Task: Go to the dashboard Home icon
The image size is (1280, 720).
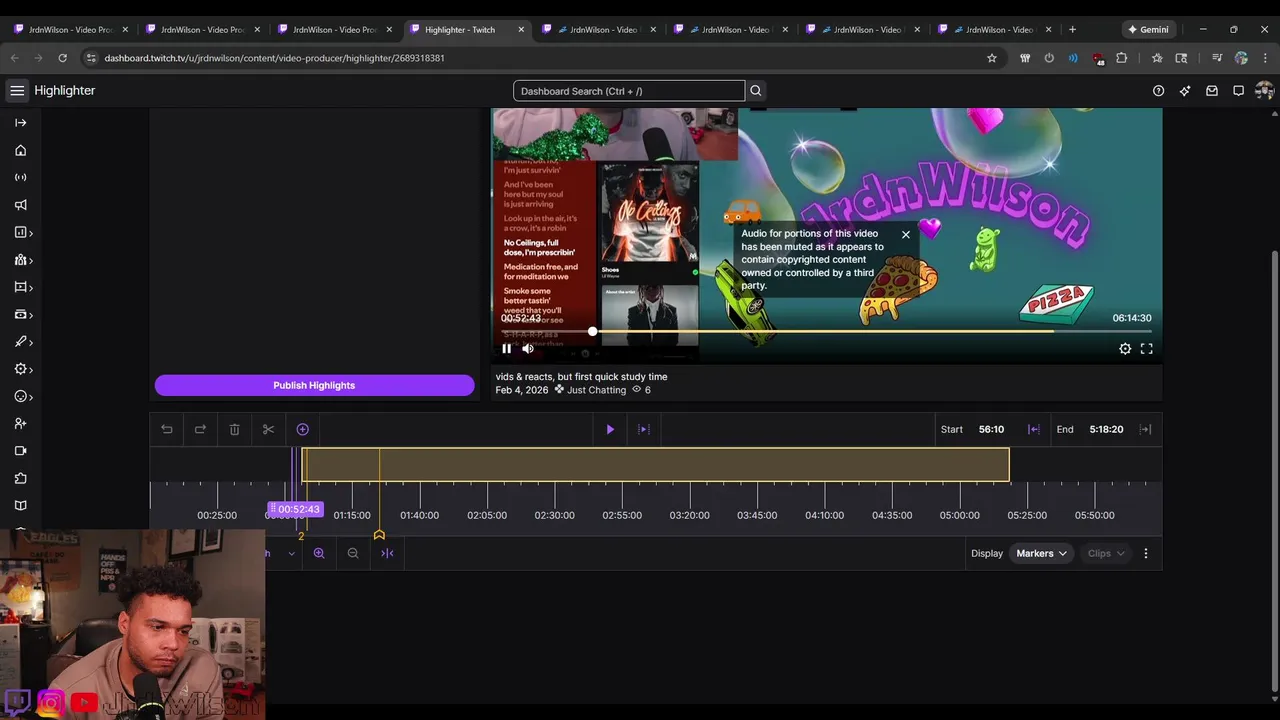Action: [20, 150]
